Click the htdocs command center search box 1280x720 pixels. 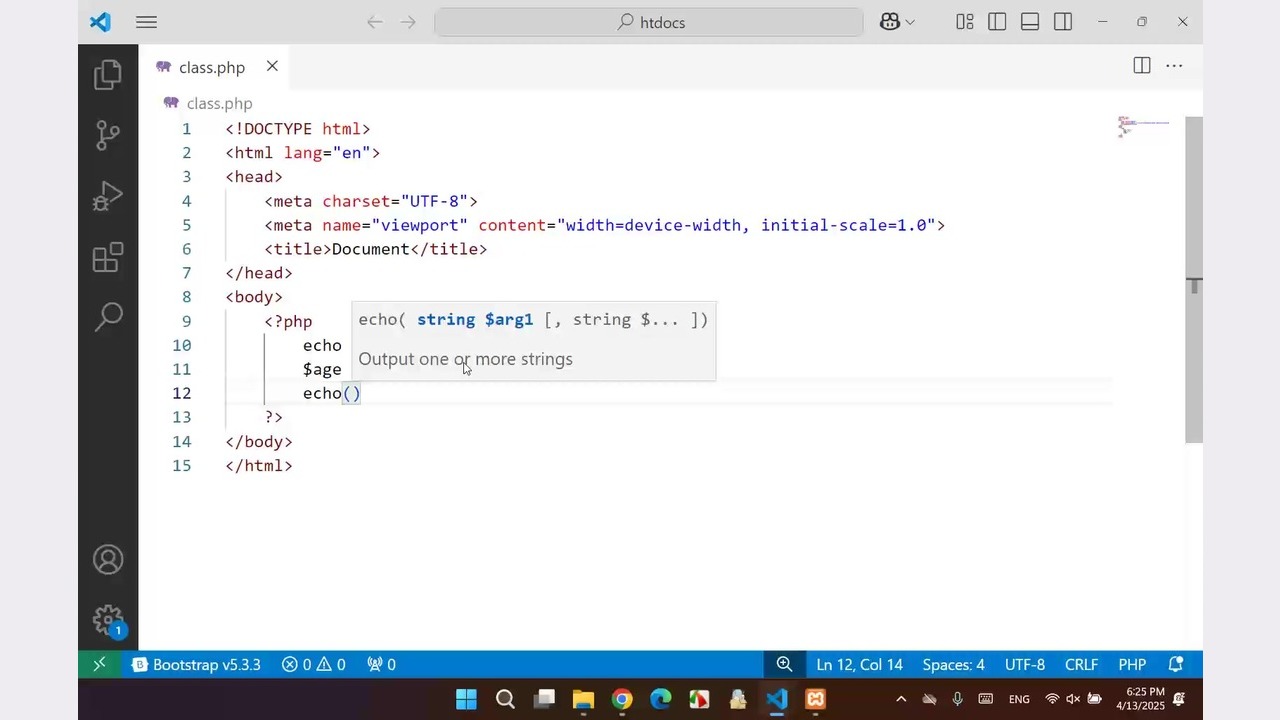pyautogui.click(x=649, y=22)
